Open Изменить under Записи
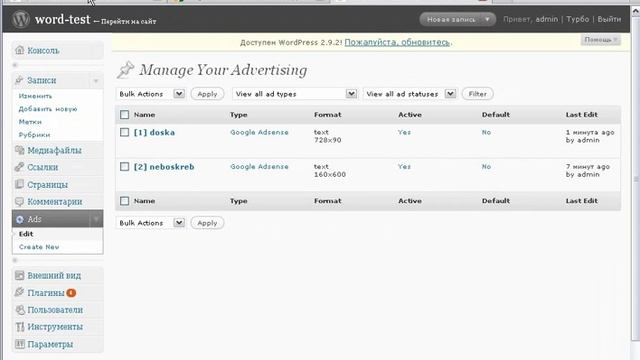 36,96
